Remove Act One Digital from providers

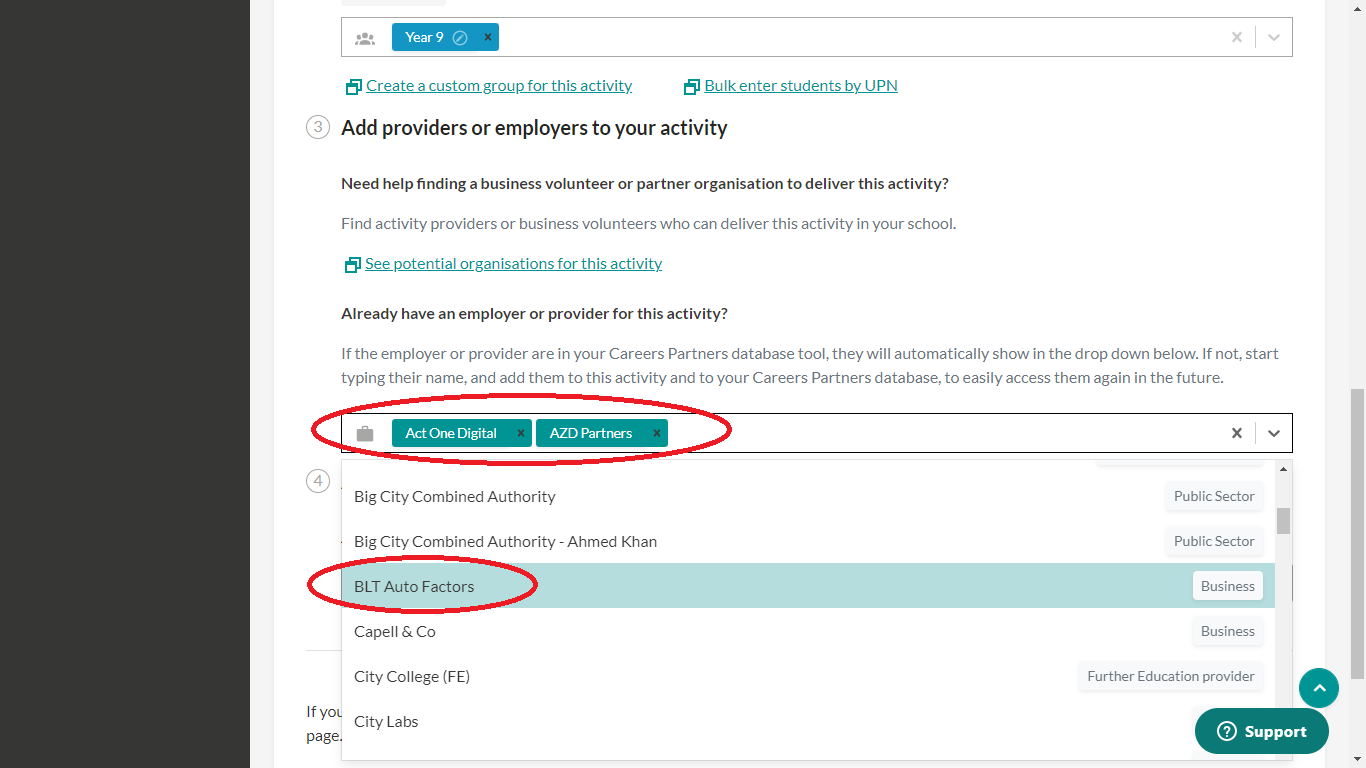coord(520,433)
